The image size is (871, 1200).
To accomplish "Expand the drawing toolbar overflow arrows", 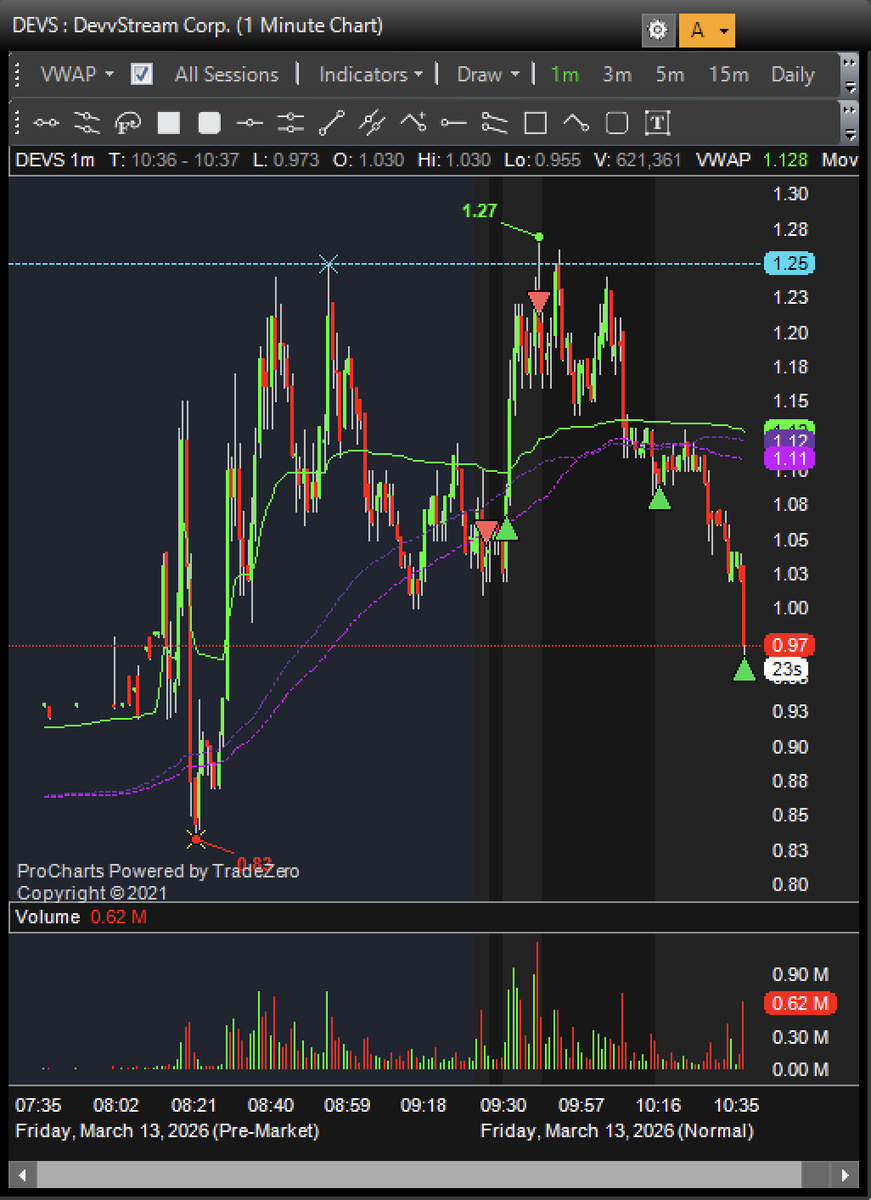I will 850,122.
